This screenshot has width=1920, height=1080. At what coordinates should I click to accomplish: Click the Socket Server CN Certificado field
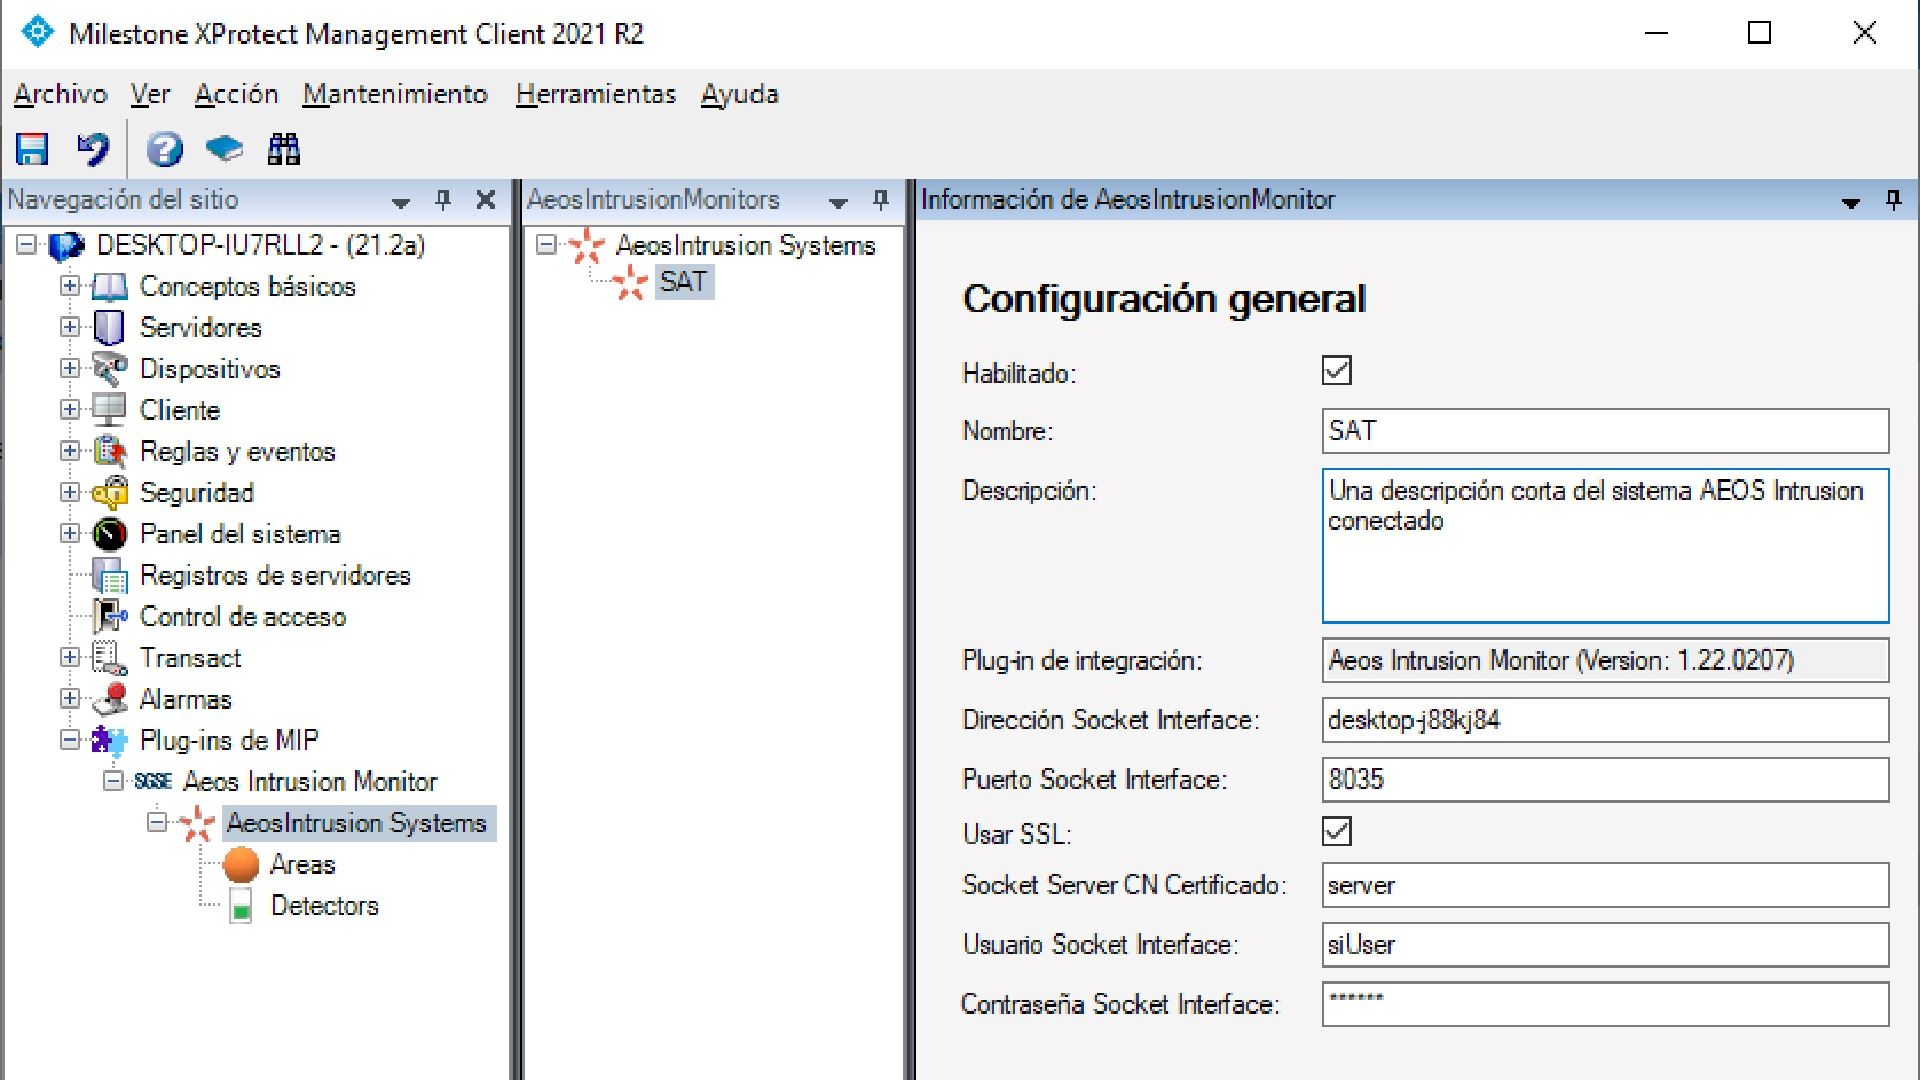click(x=1605, y=885)
